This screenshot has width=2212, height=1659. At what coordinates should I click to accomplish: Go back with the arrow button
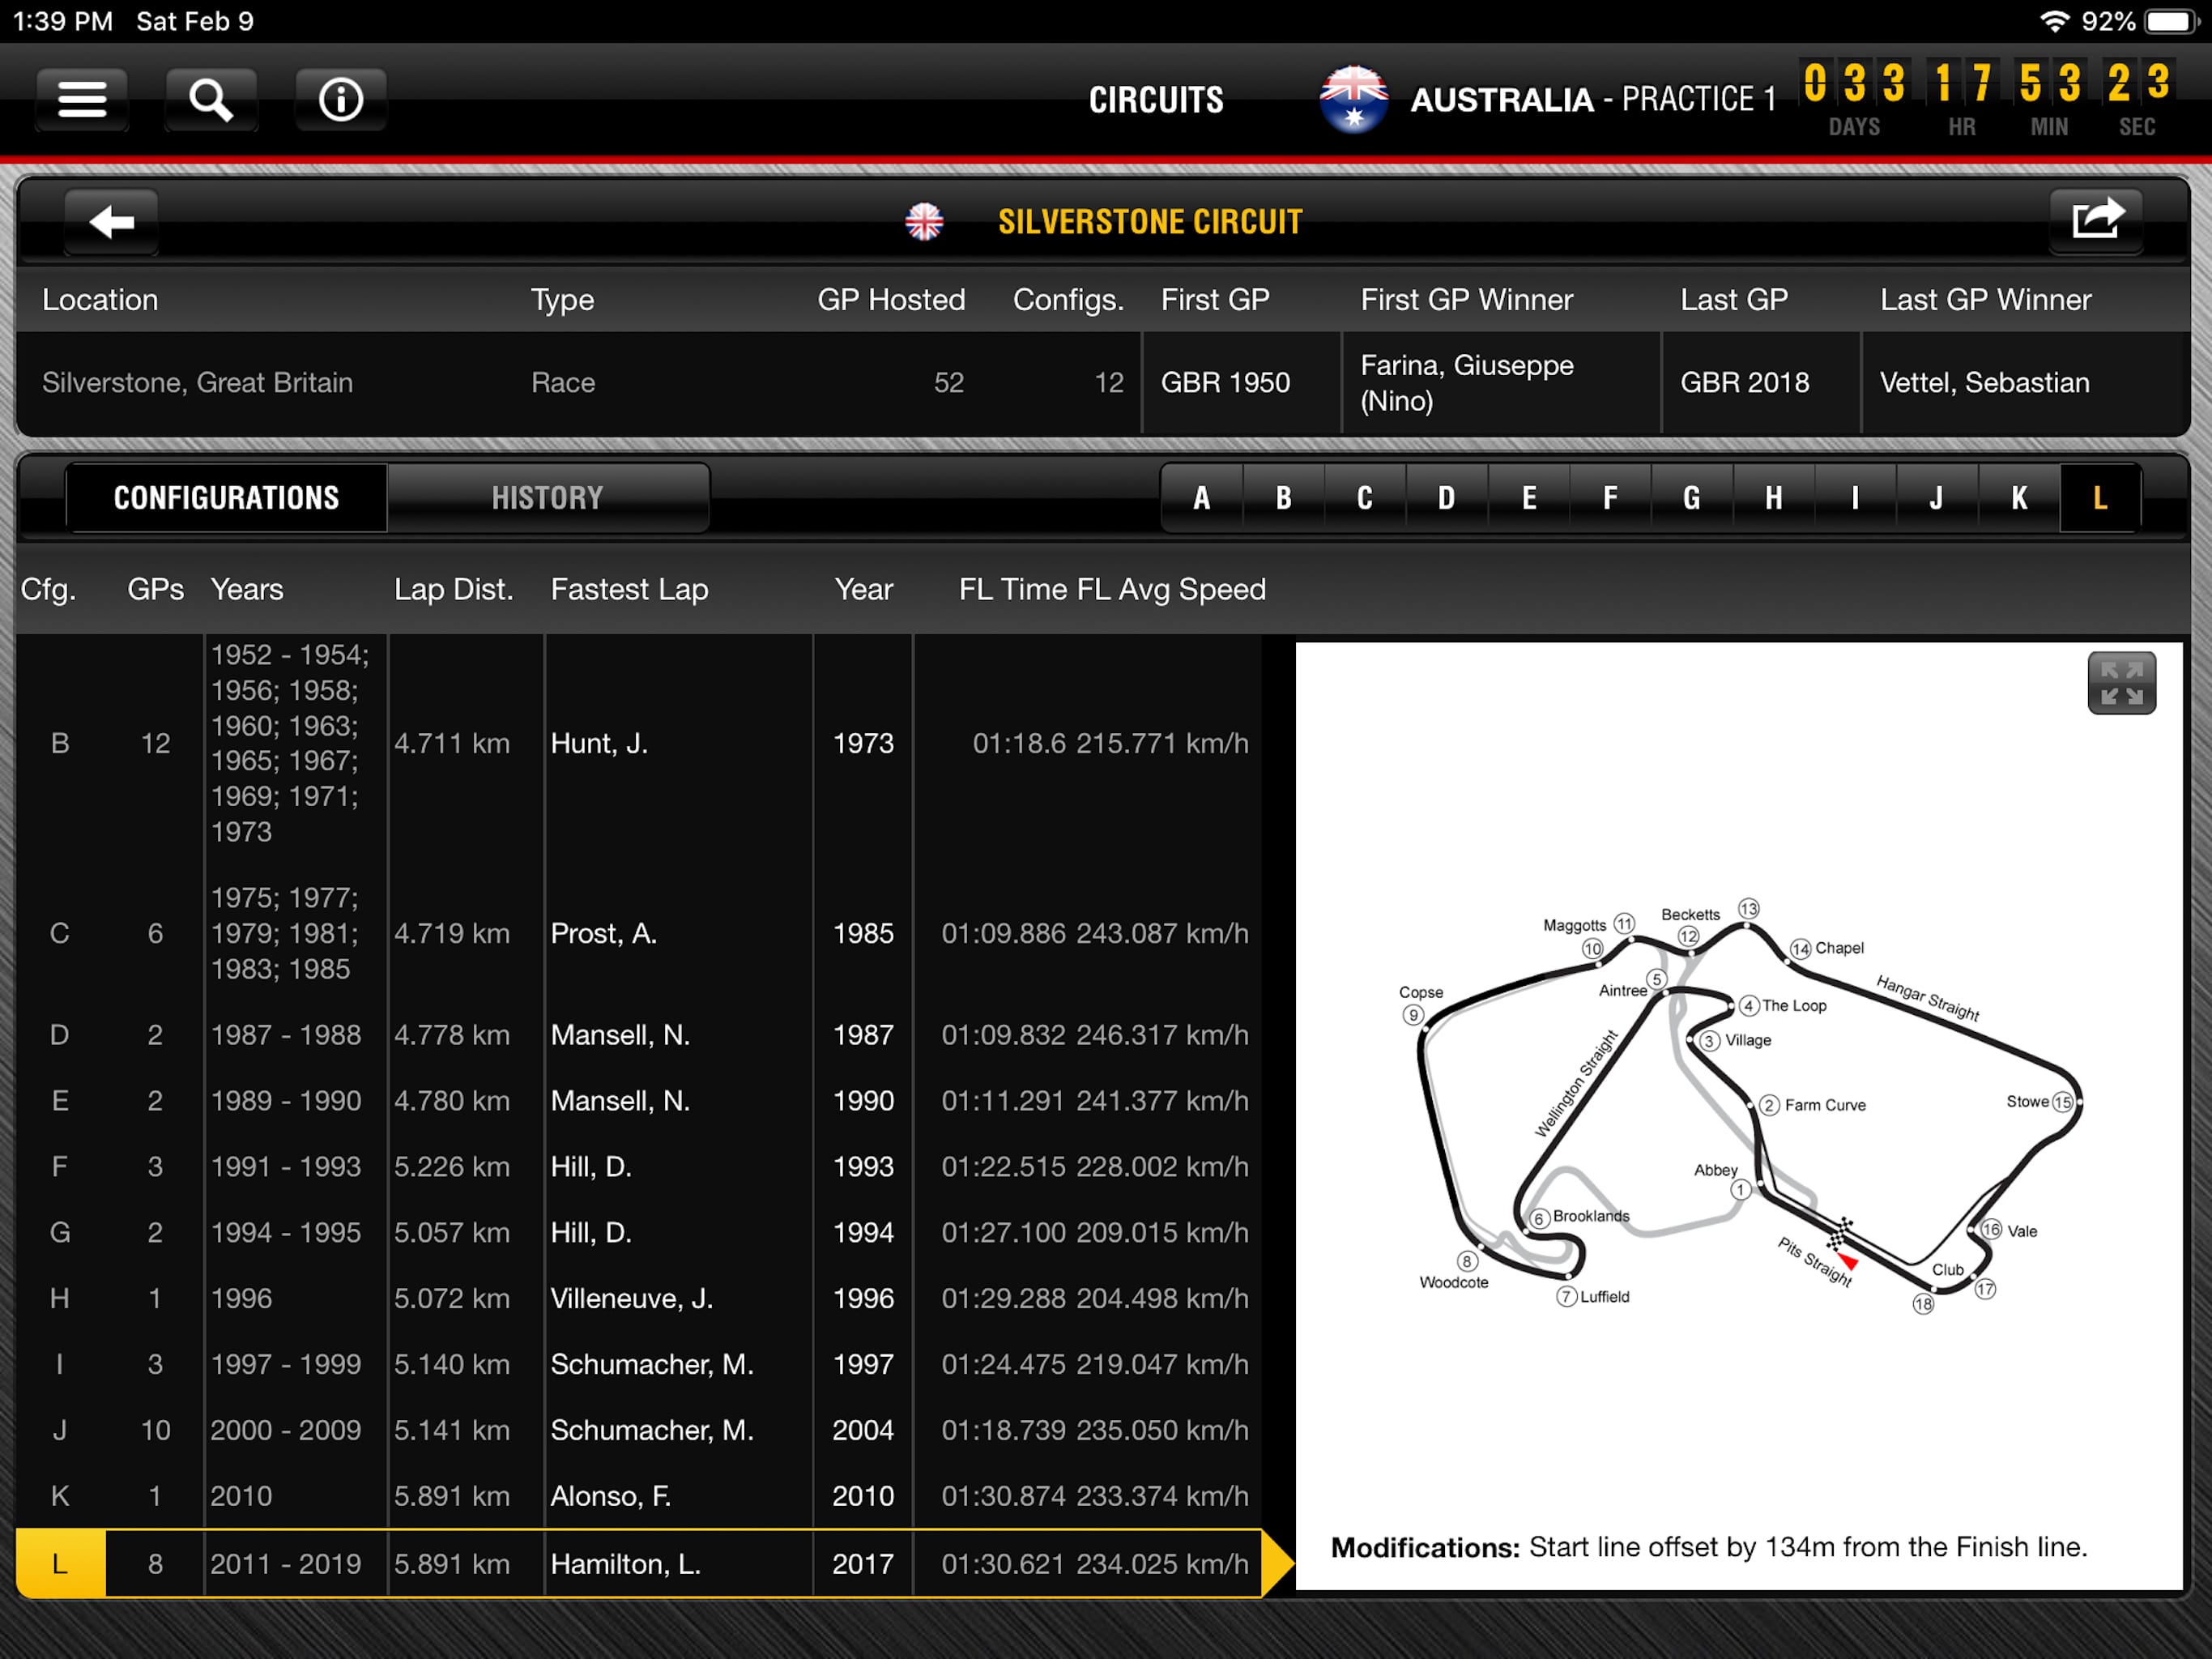(111, 221)
